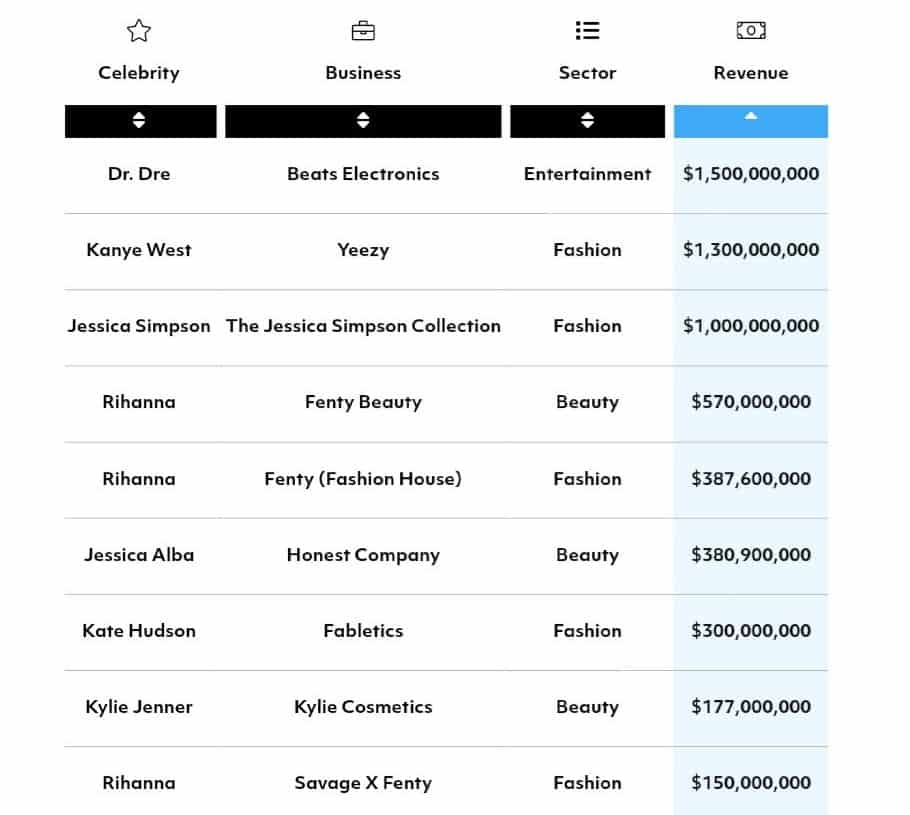Click the Revenue column header label
Image resolution: width=910 pixels, height=815 pixels.
751,73
